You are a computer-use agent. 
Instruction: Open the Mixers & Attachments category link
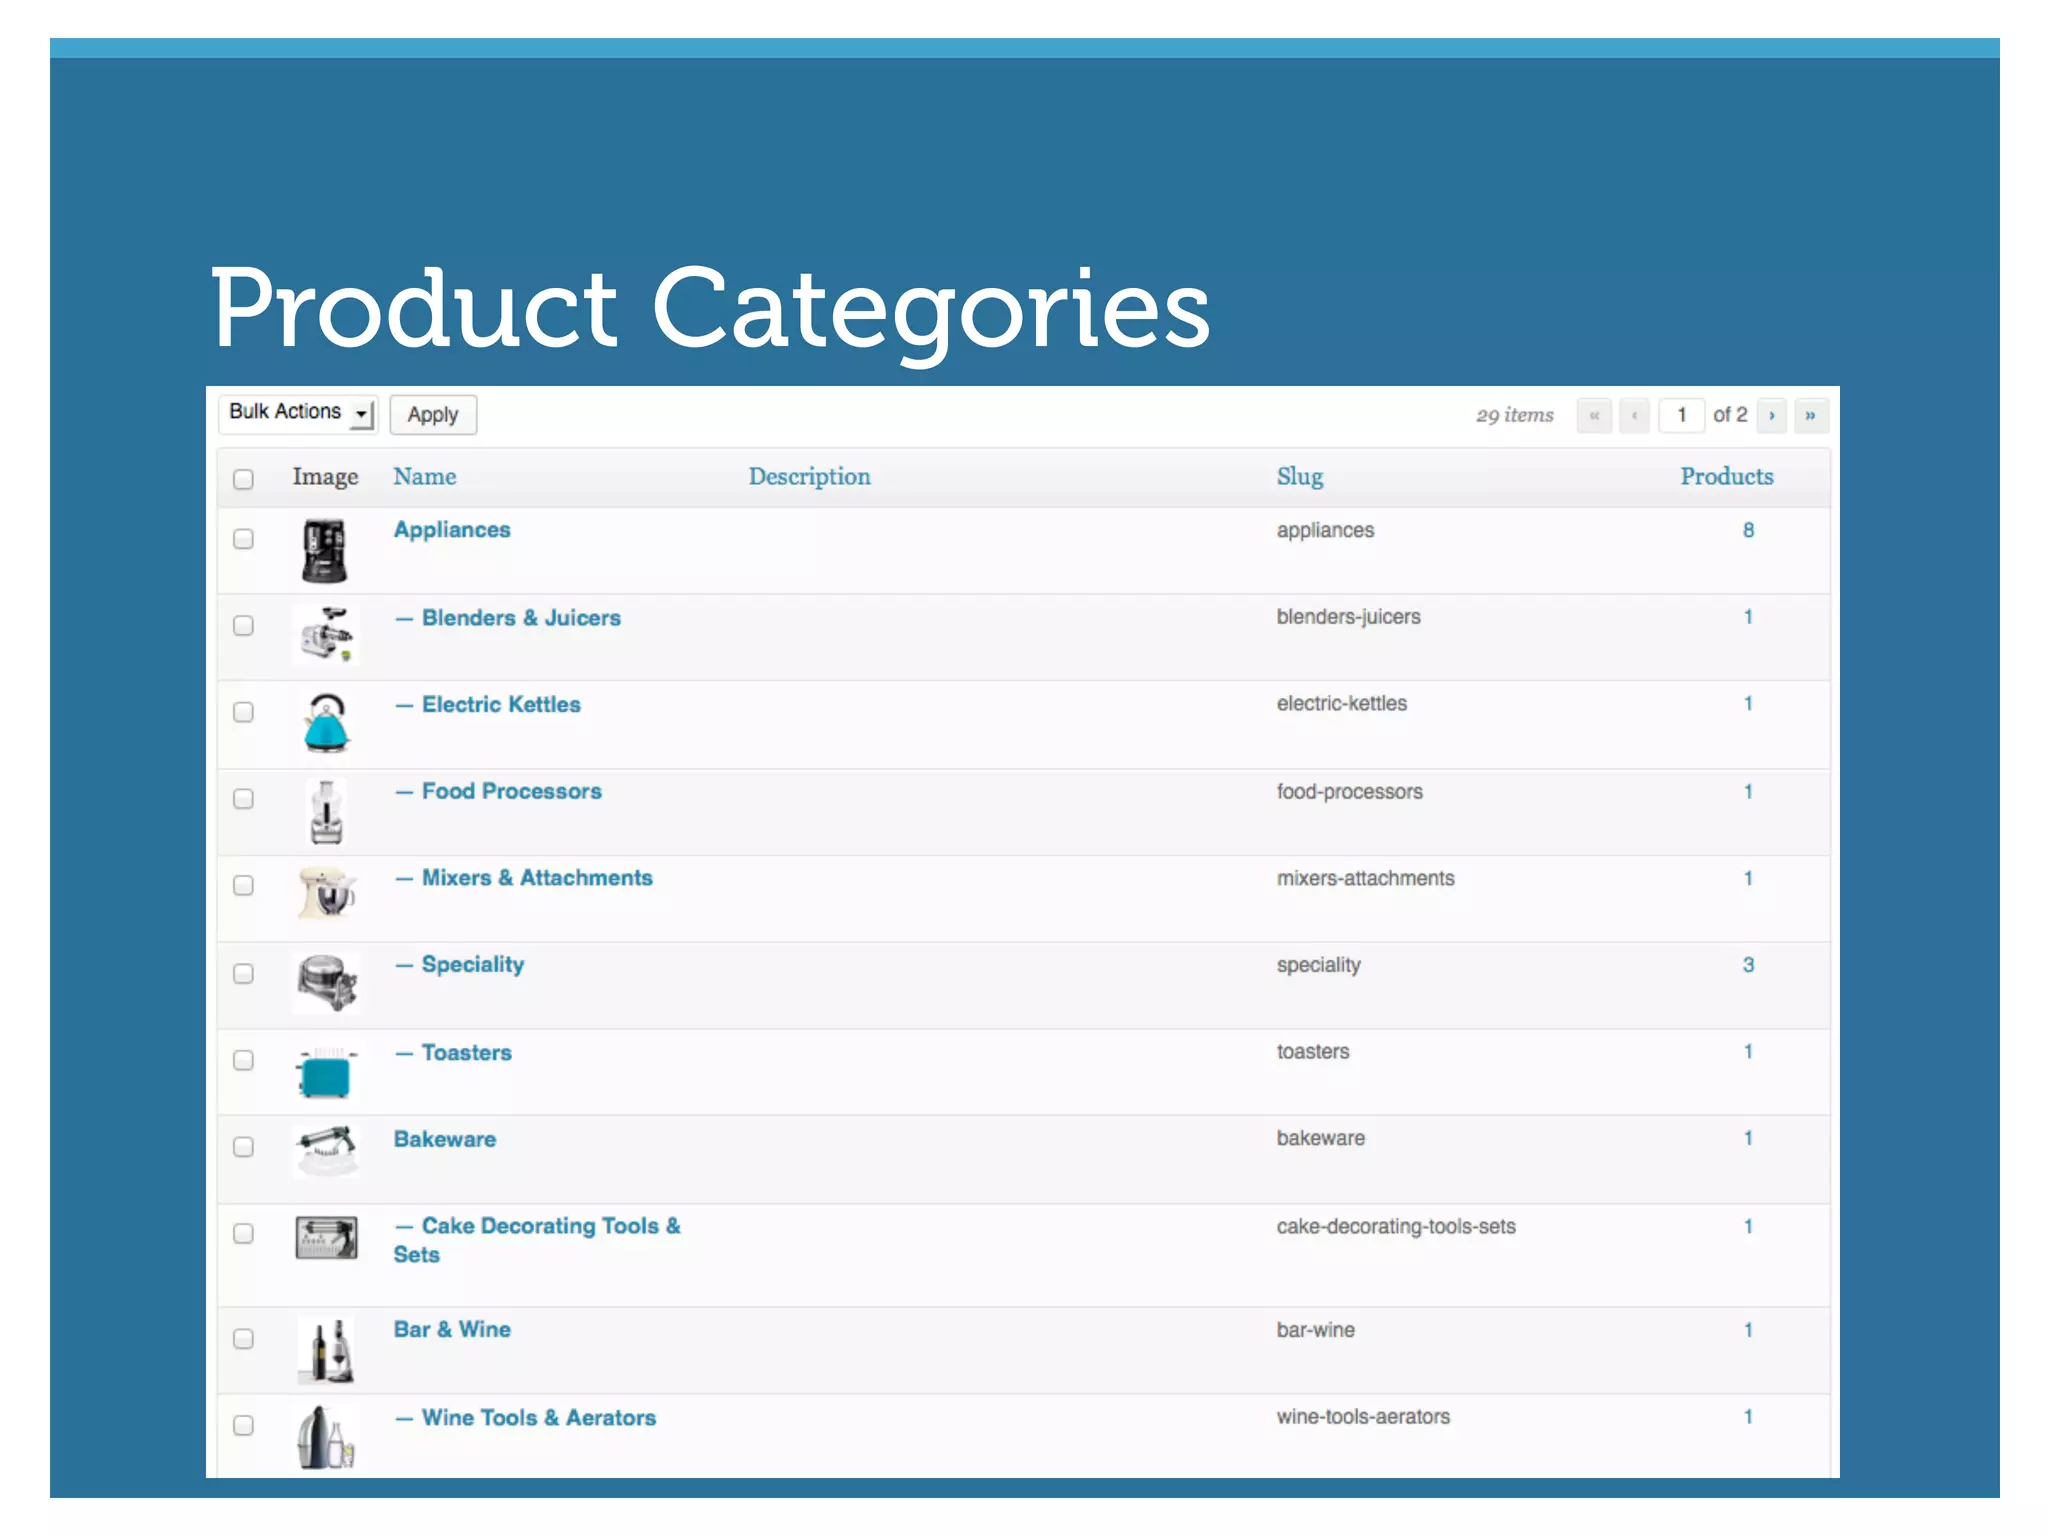click(537, 878)
